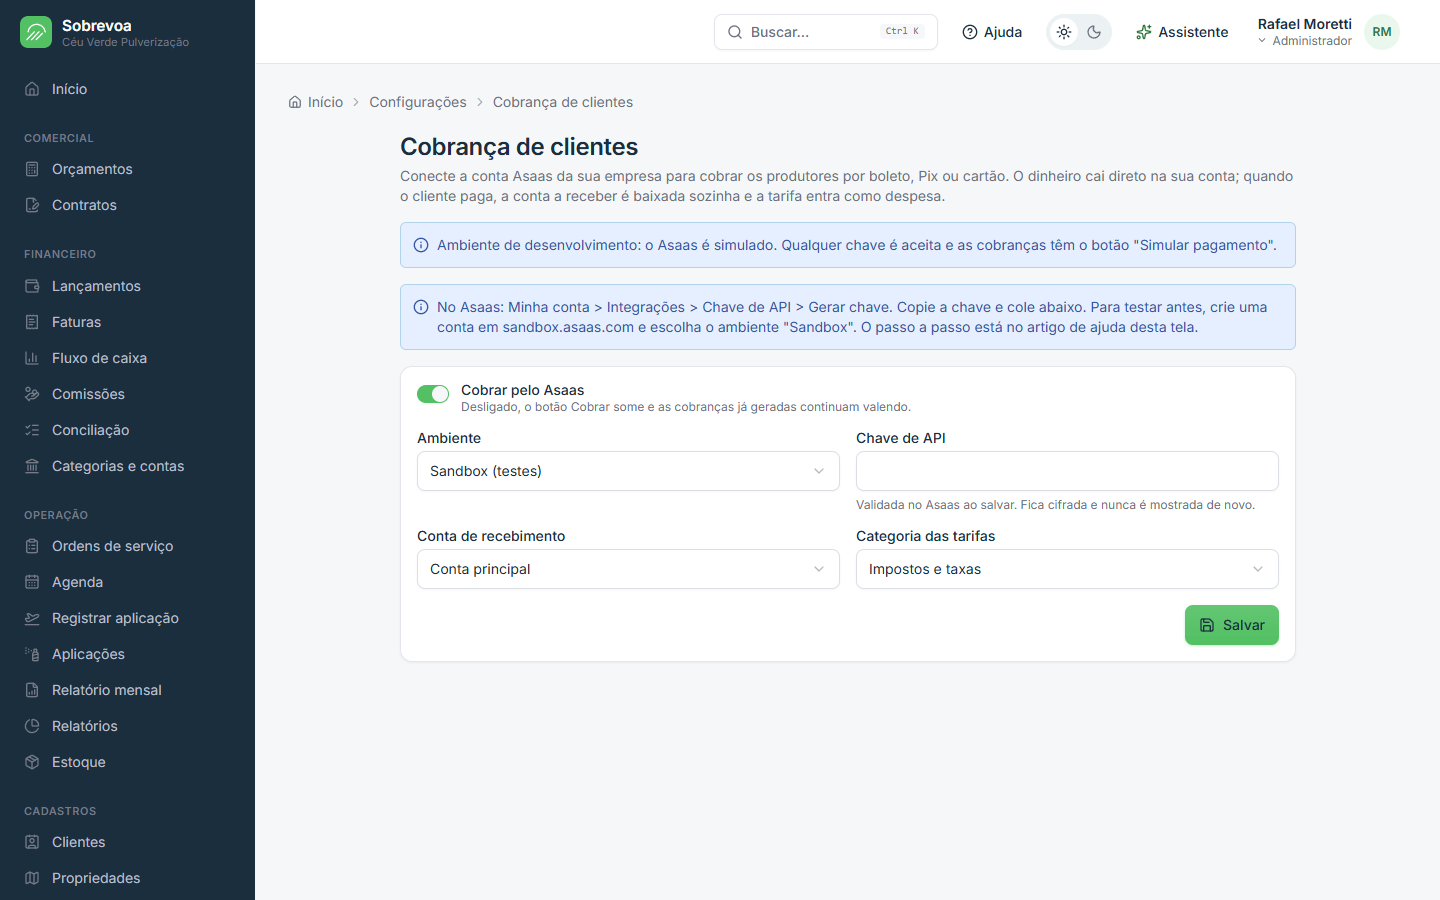Click the Contratos sidebar icon
The image size is (1440, 900).
tap(32, 205)
